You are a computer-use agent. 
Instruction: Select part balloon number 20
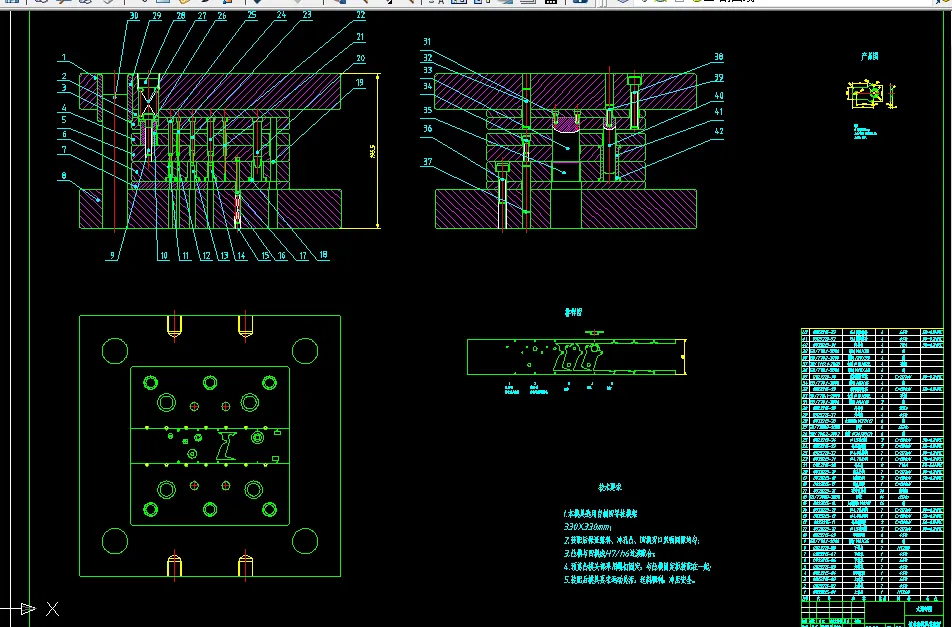pyautogui.click(x=361, y=58)
